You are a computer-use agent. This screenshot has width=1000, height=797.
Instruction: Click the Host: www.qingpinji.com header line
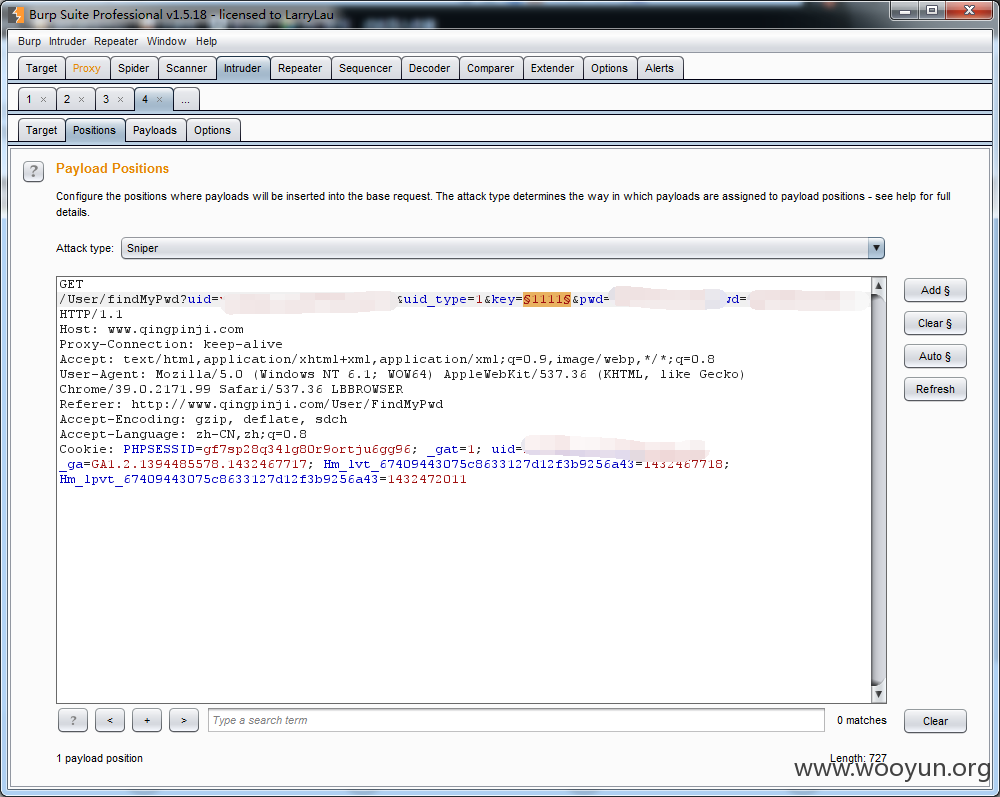pyautogui.click(x=152, y=330)
